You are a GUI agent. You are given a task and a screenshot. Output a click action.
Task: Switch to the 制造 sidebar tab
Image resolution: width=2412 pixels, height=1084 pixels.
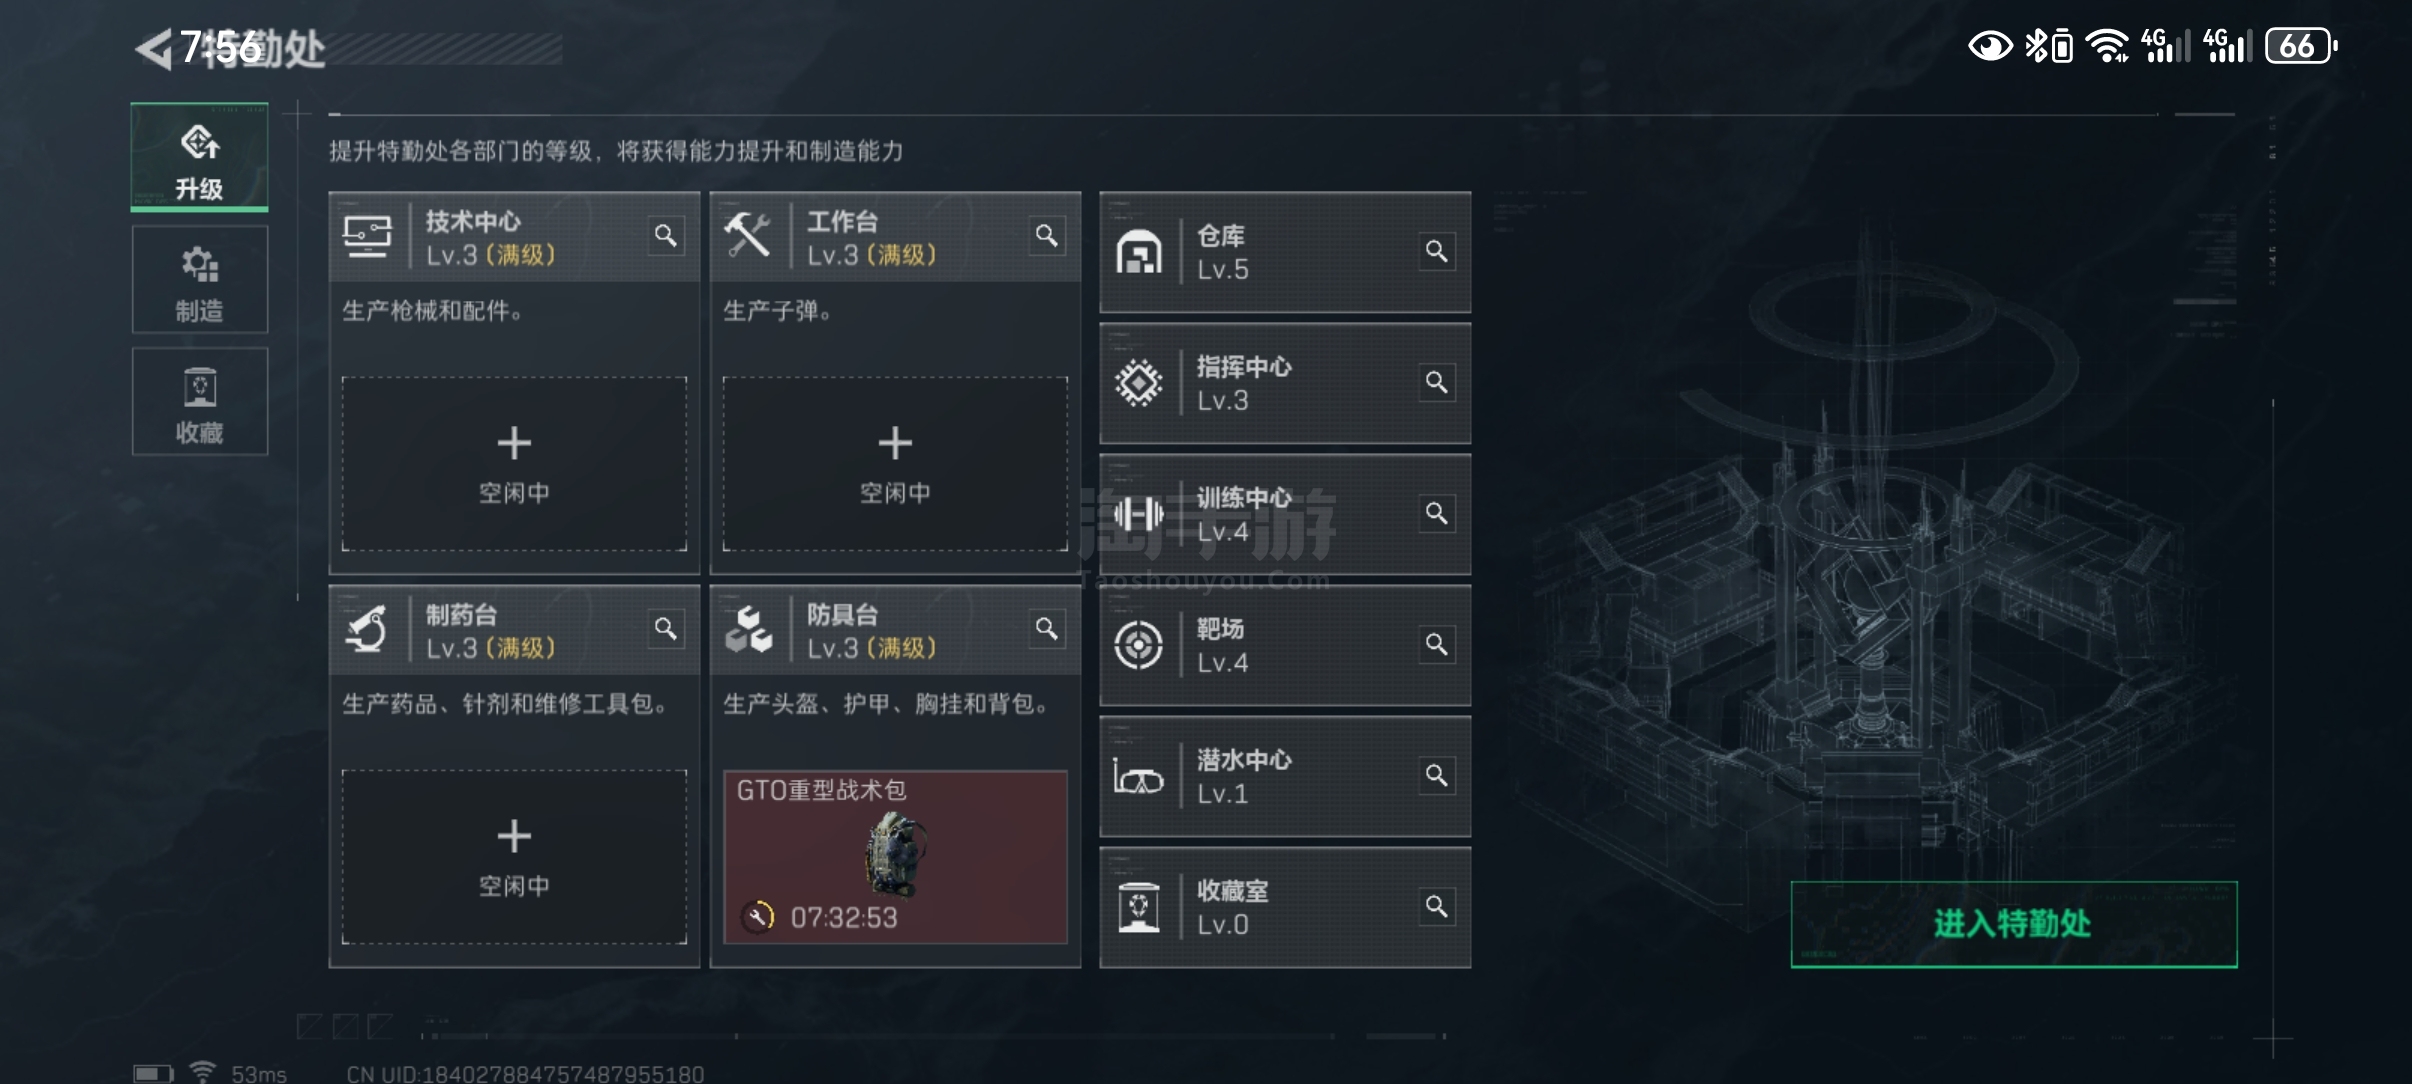pos(200,279)
